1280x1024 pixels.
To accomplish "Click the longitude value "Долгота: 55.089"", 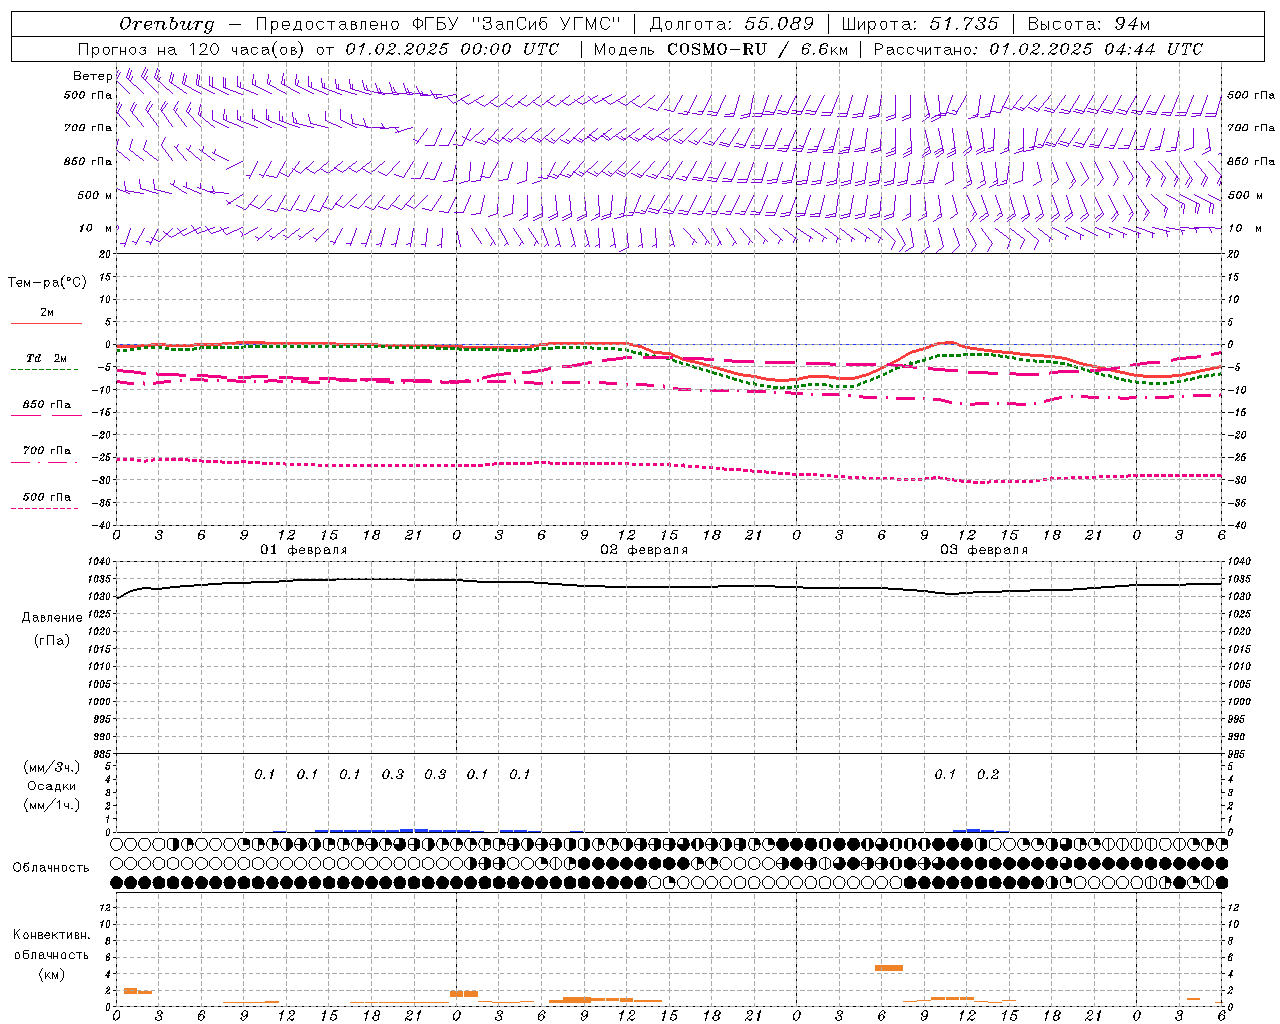I will (x=732, y=24).
